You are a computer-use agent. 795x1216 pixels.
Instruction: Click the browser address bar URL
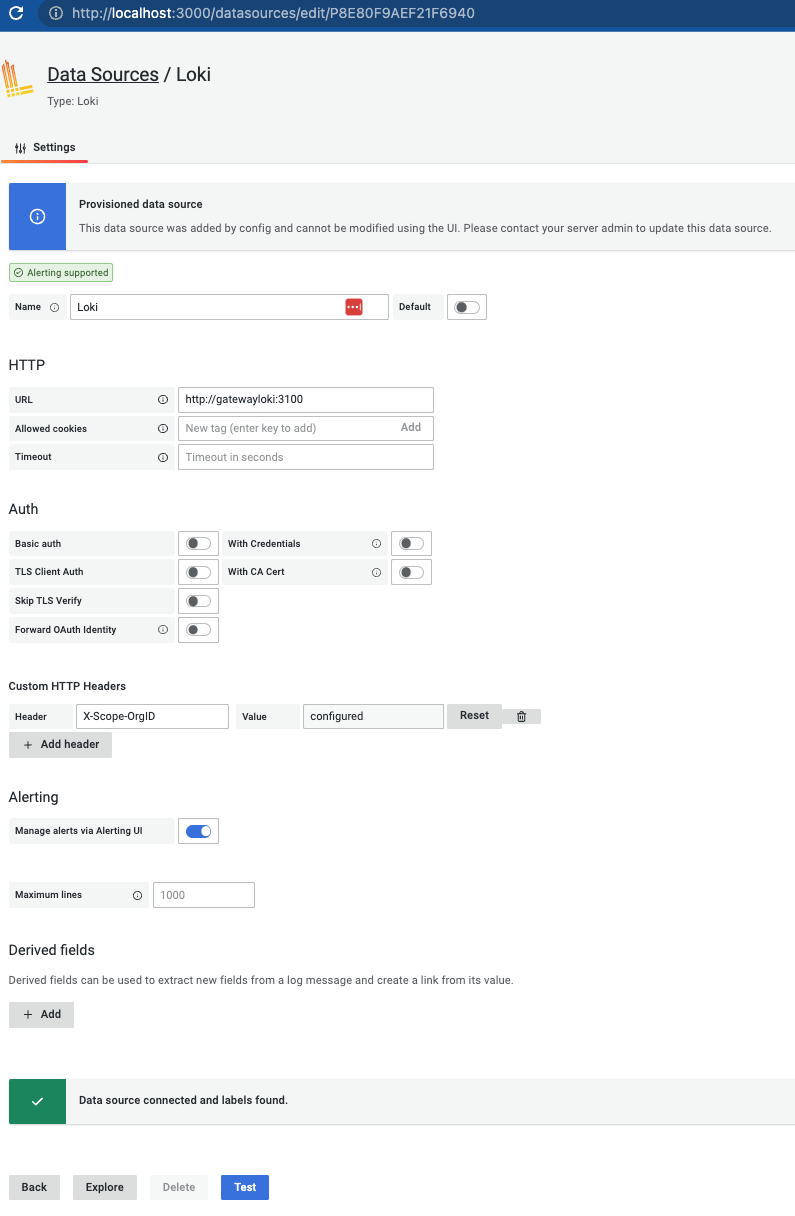coord(274,14)
